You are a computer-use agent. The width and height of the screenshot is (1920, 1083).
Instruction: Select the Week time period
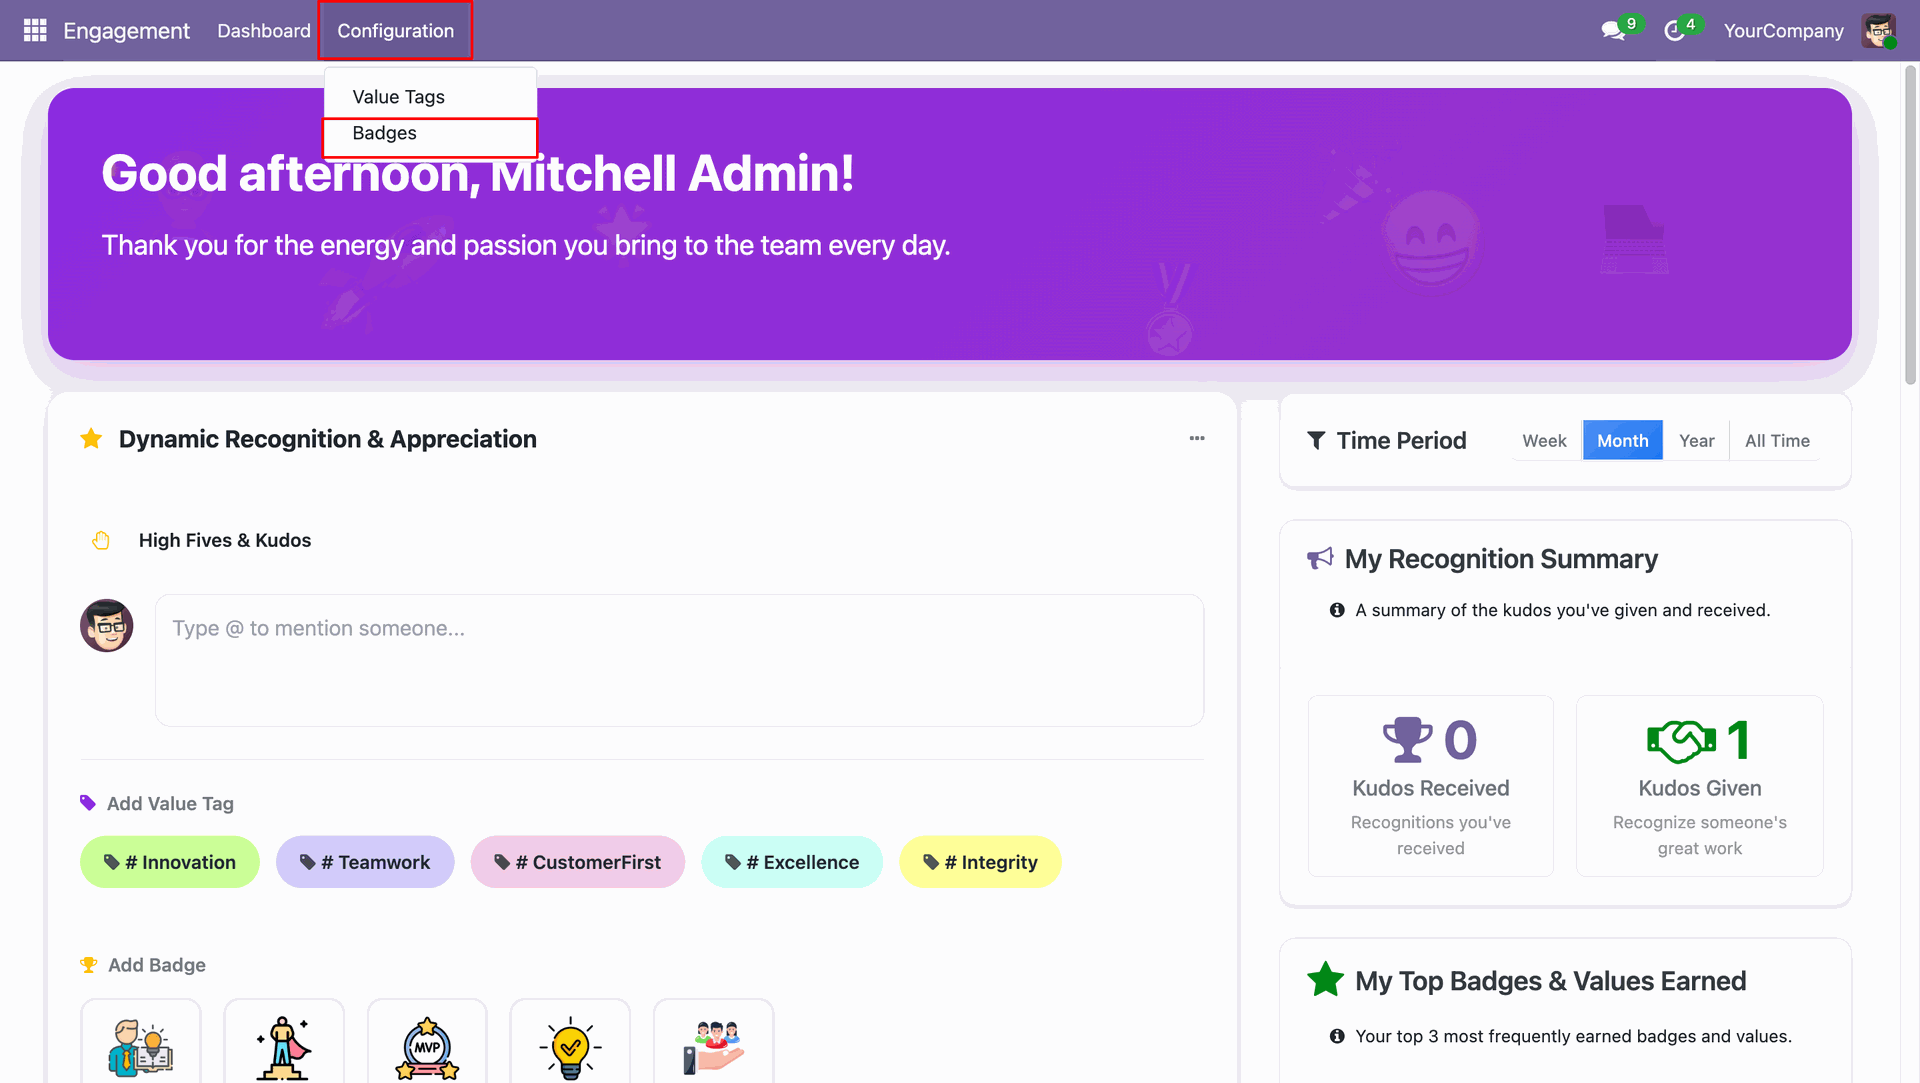click(x=1544, y=441)
